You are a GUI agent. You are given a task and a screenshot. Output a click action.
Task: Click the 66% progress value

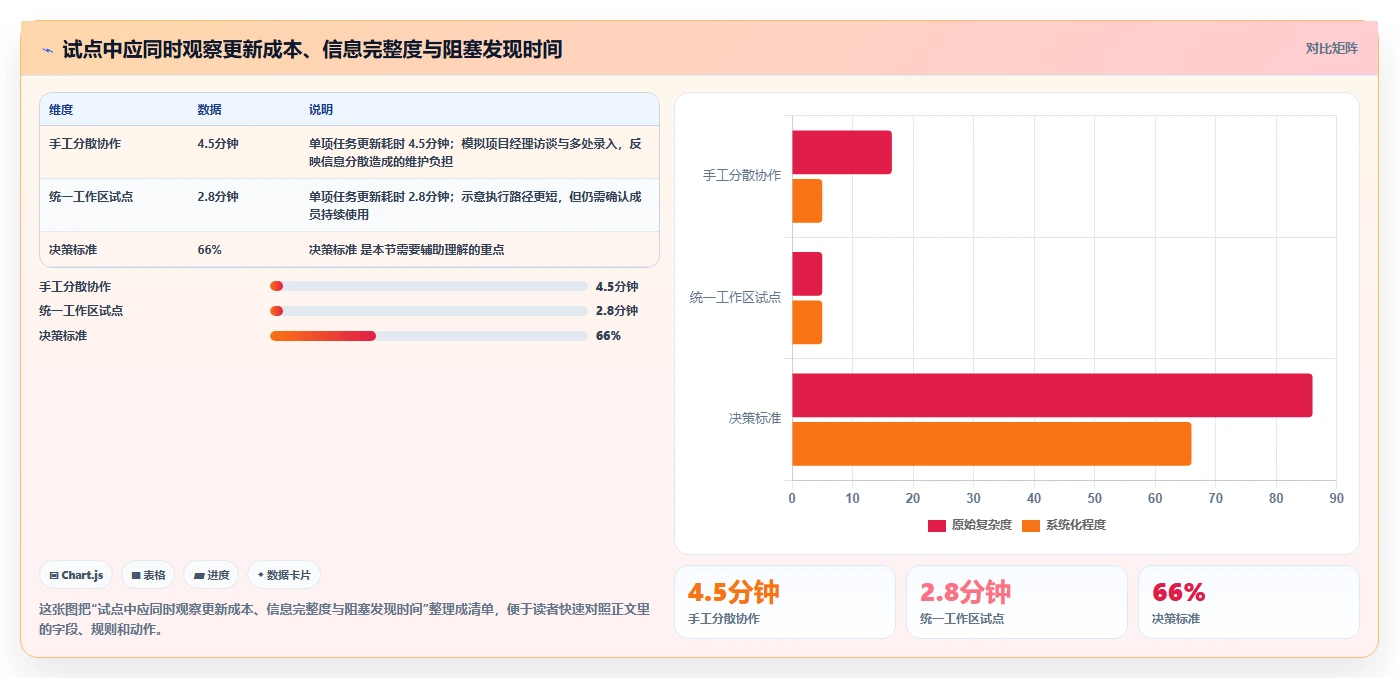[608, 336]
